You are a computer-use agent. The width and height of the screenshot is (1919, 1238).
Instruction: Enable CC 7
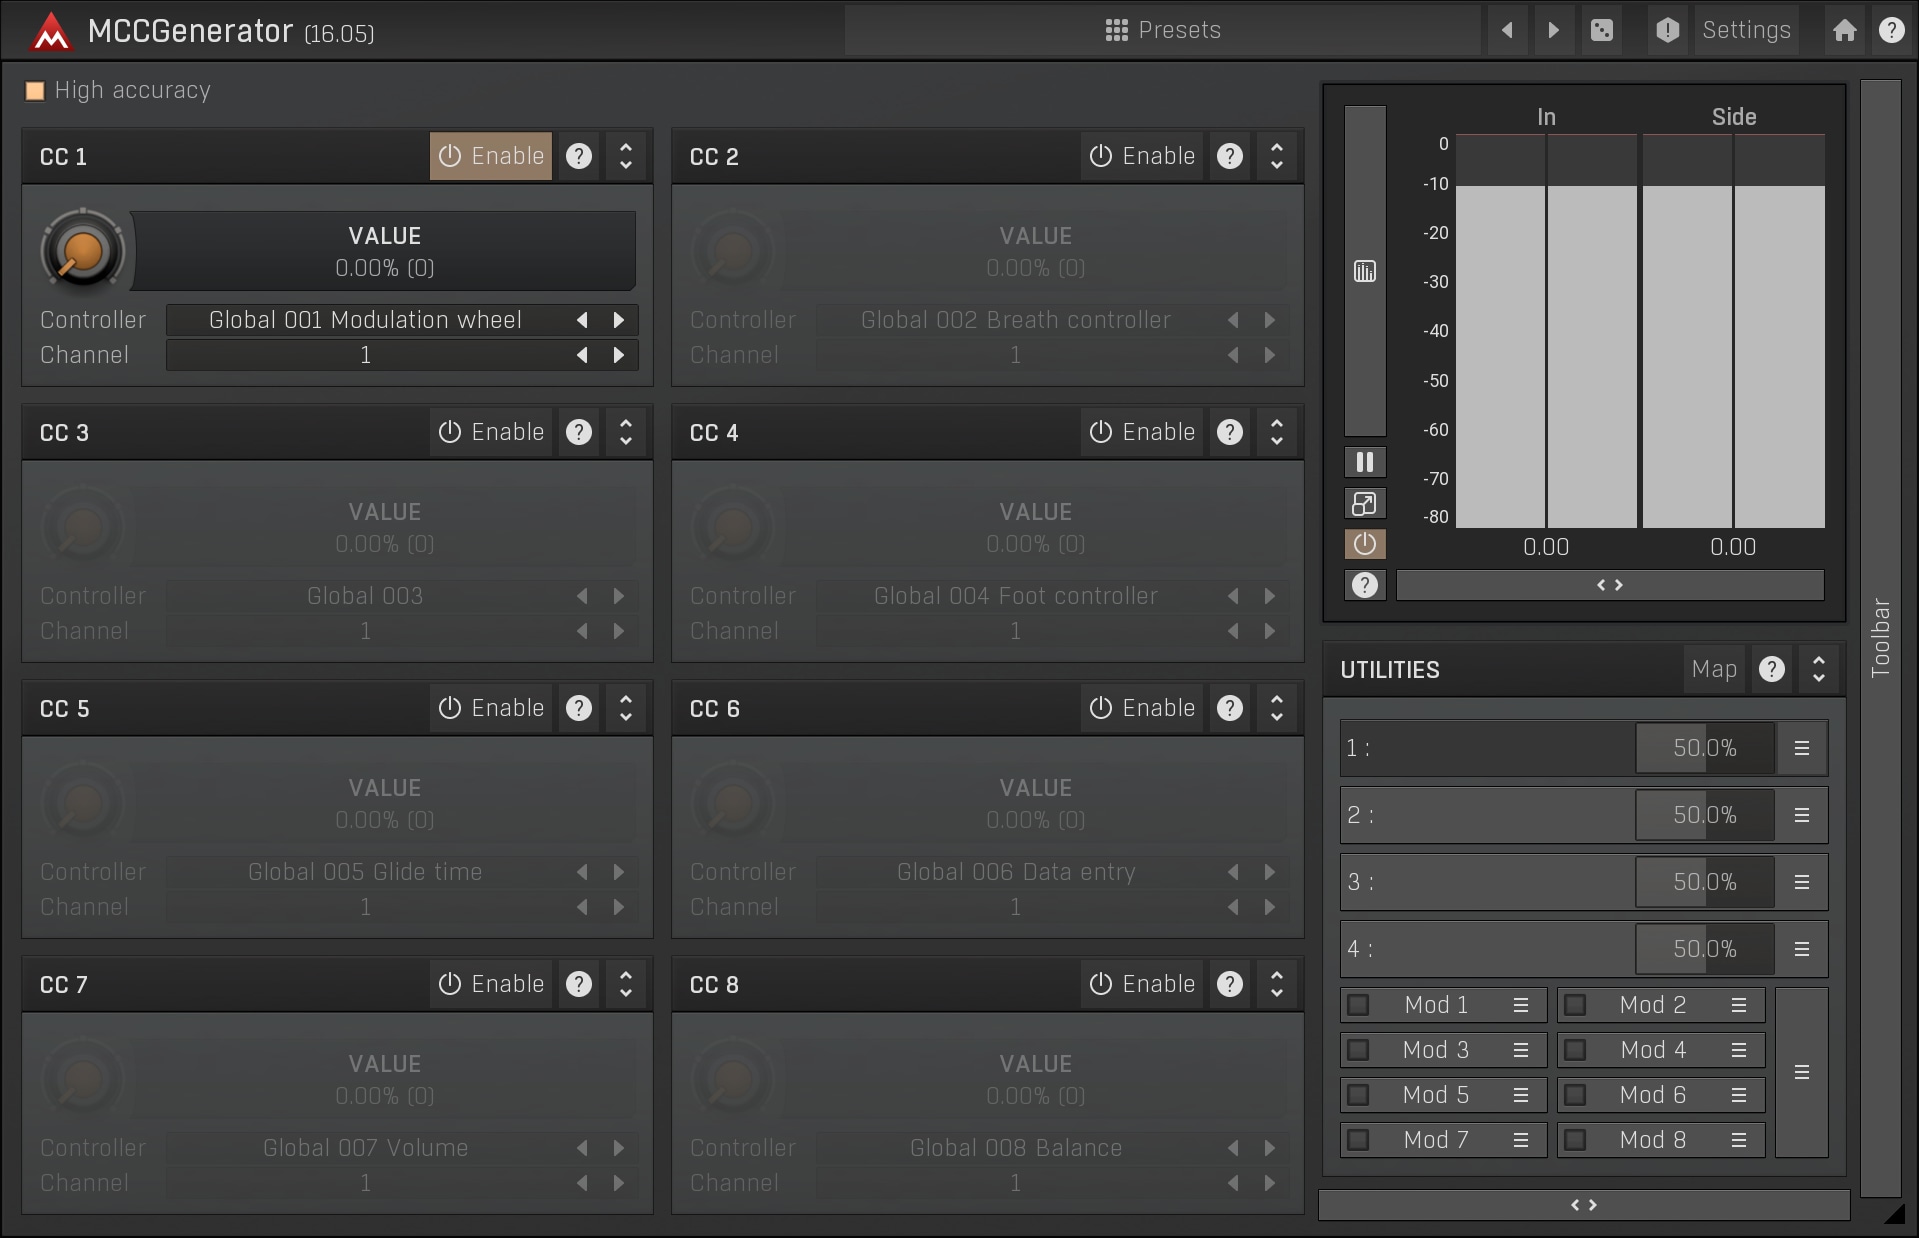coord(491,984)
